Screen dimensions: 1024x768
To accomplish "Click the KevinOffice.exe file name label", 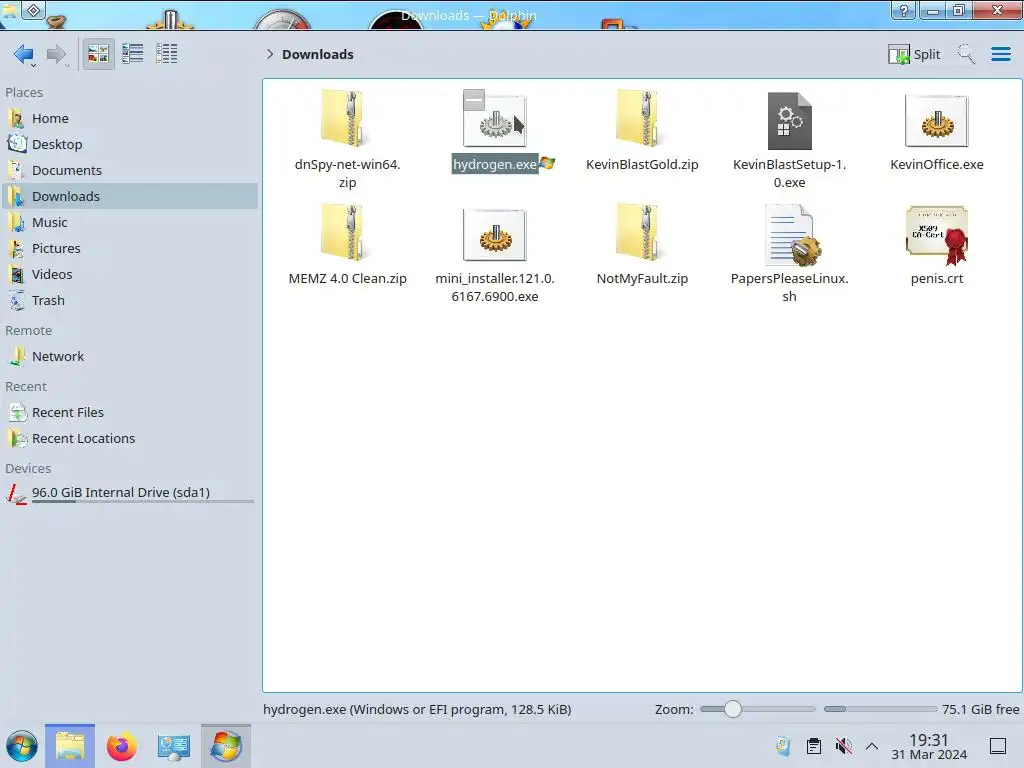I will [936, 165].
